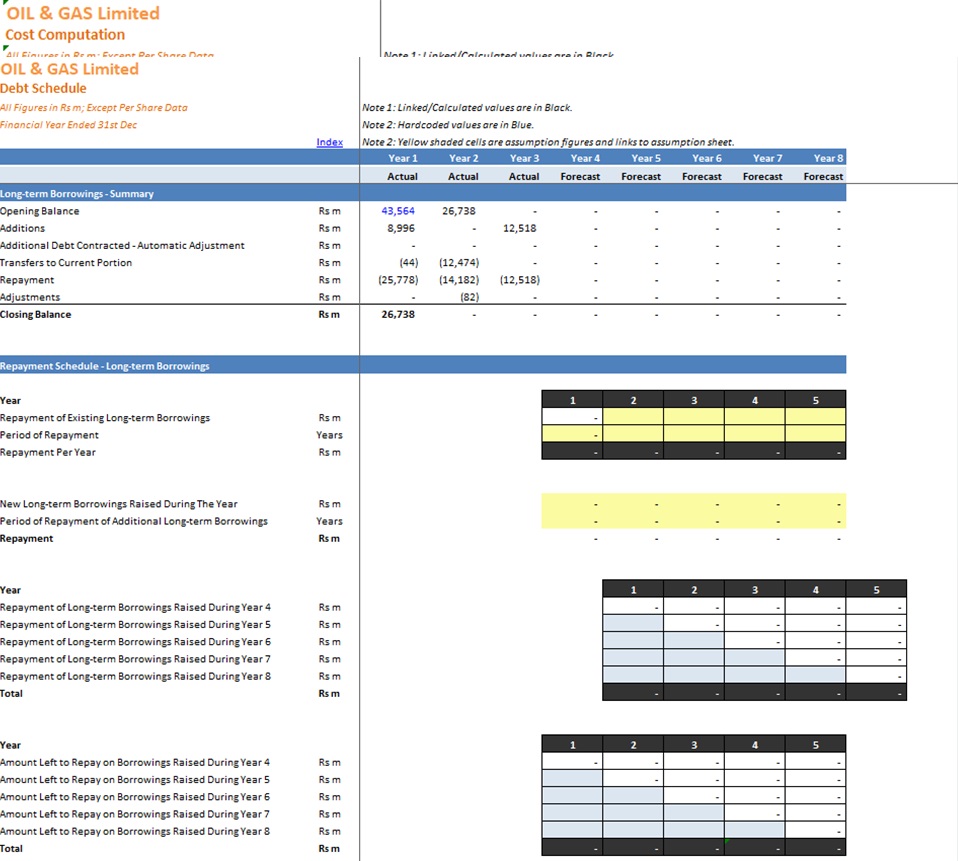Select the Forecast label under Year 5
The image size is (958, 861).
(641, 177)
